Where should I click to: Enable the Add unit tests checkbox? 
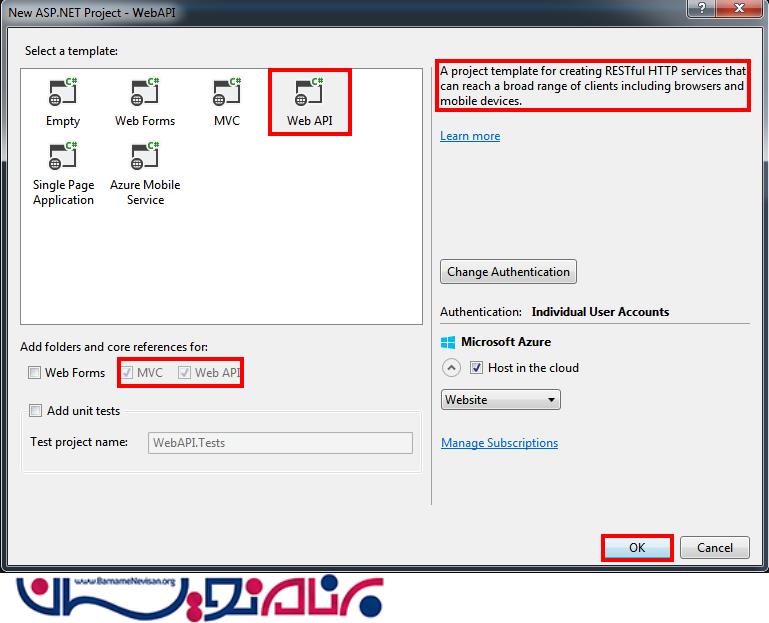[35, 411]
